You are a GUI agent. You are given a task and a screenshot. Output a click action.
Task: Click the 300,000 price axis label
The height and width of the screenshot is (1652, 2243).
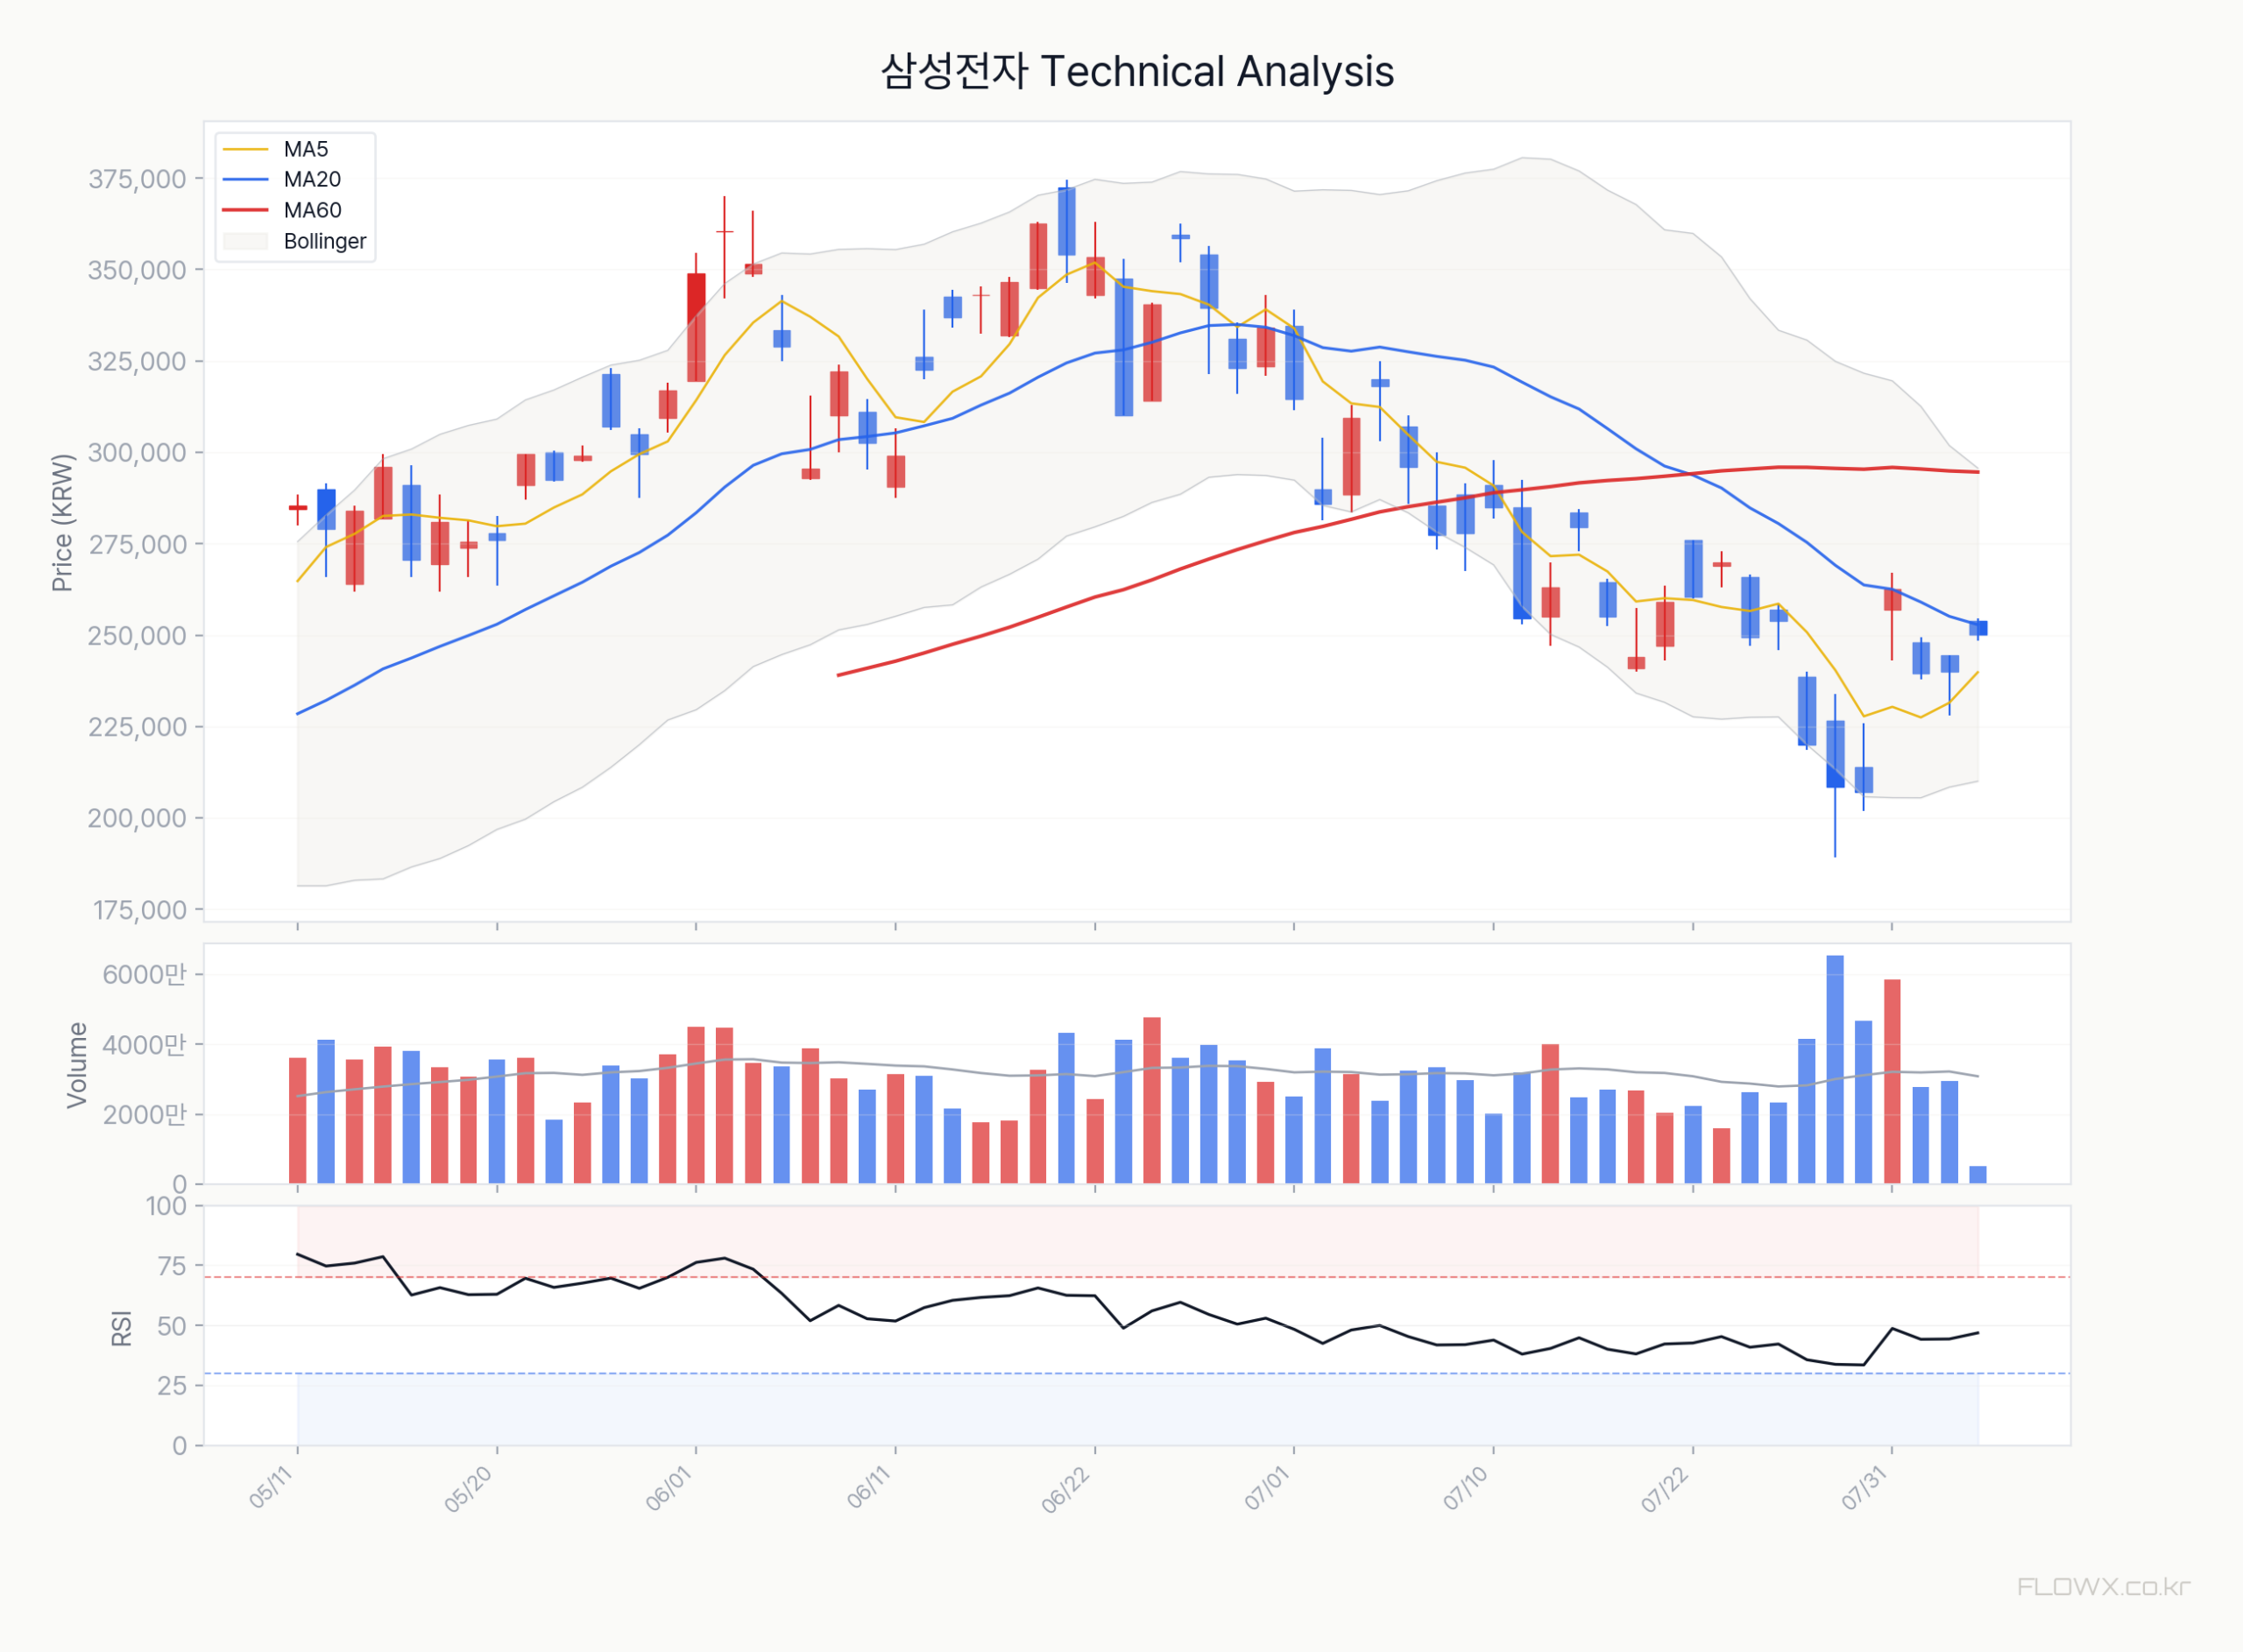coord(137,452)
